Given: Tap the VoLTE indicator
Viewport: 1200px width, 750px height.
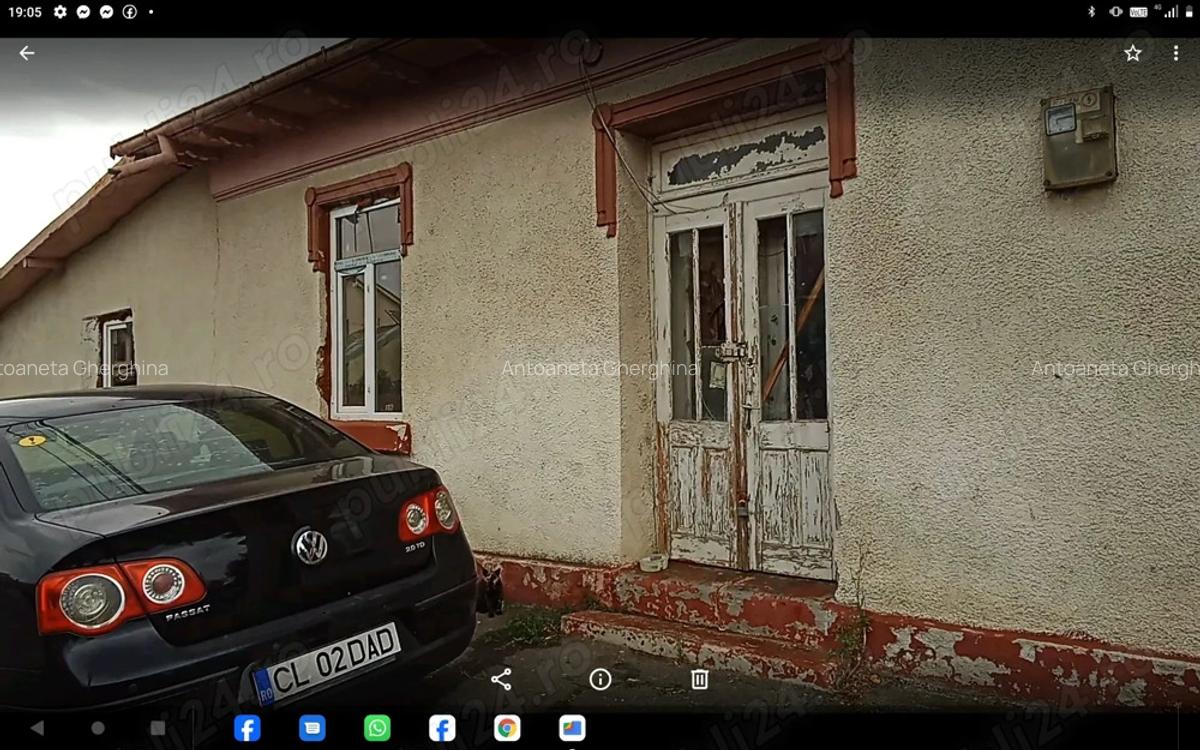Looking at the screenshot, I should [x=1138, y=13].
